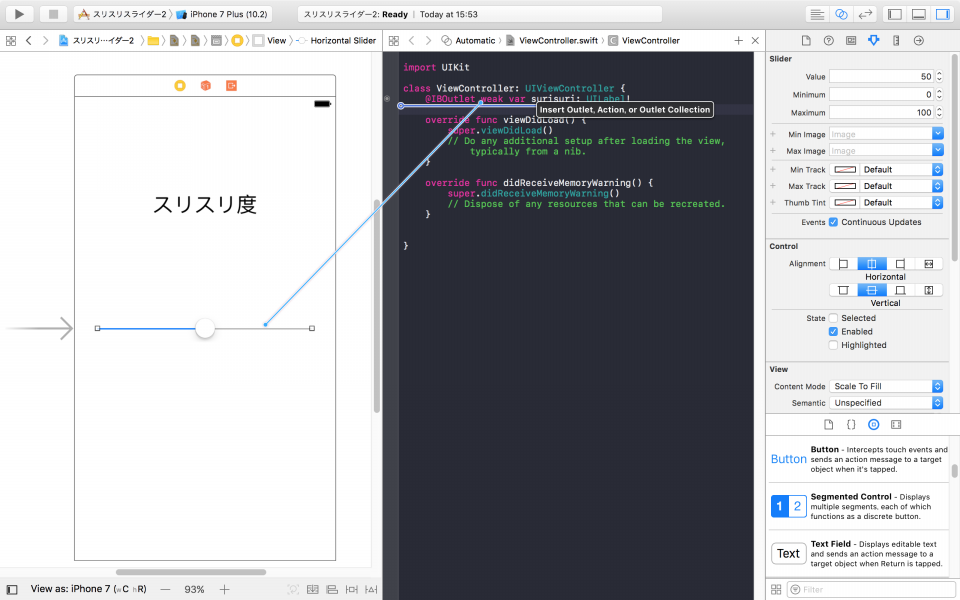Add a new assistant editor pane
Image resolution: width=960 pixels, height=600 pixels.
(x=738, y=40)
